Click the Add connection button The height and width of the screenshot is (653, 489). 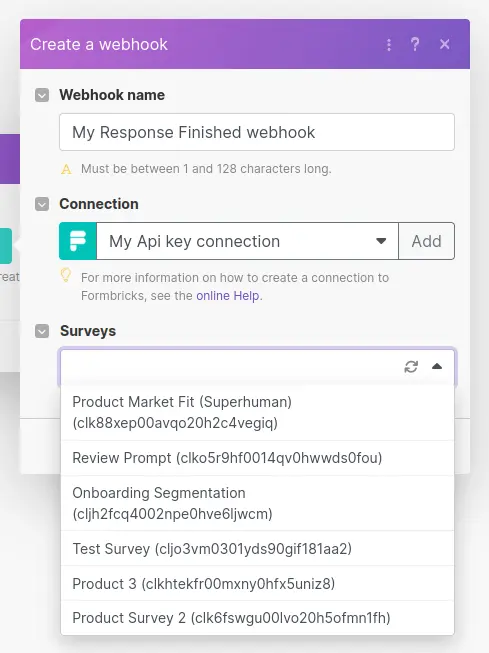(x=427, y=241)
